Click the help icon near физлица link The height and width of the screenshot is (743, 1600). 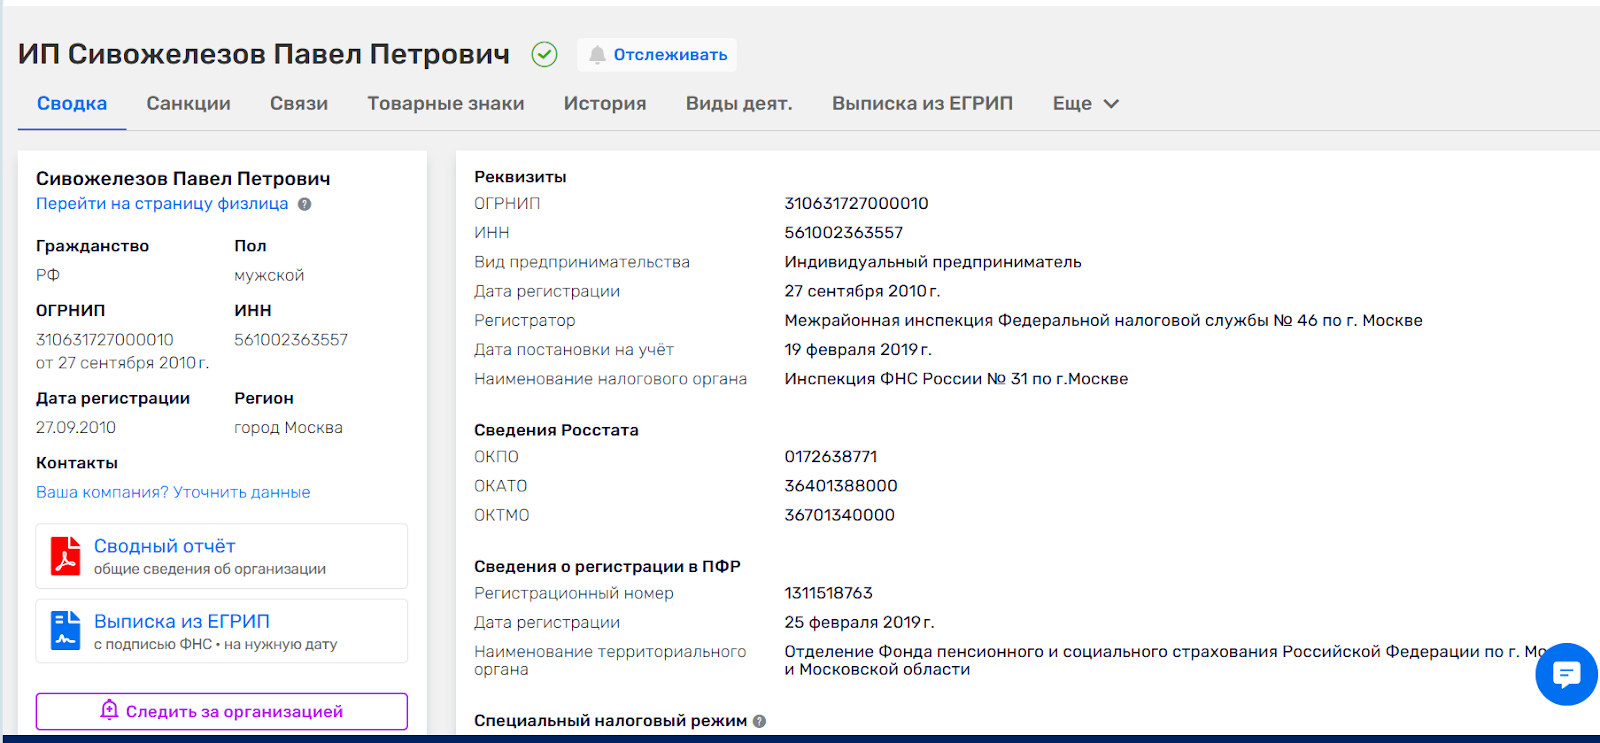[x=305, y=204]
